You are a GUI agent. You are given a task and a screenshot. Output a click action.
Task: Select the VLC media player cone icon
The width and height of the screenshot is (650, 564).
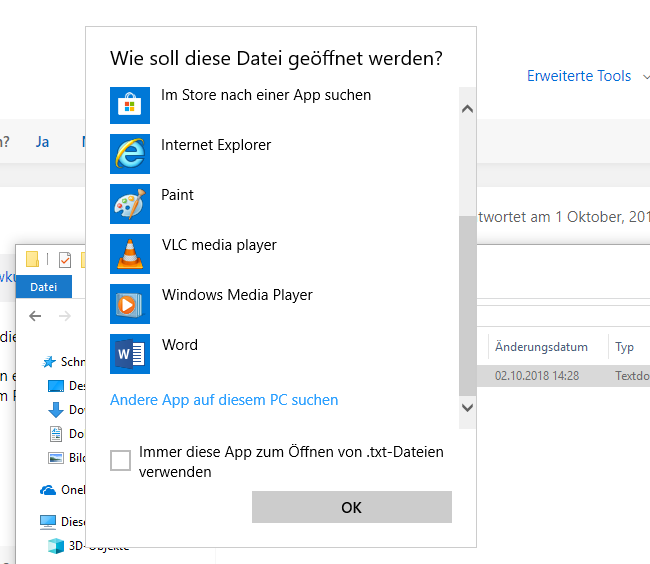pos(130,254)
